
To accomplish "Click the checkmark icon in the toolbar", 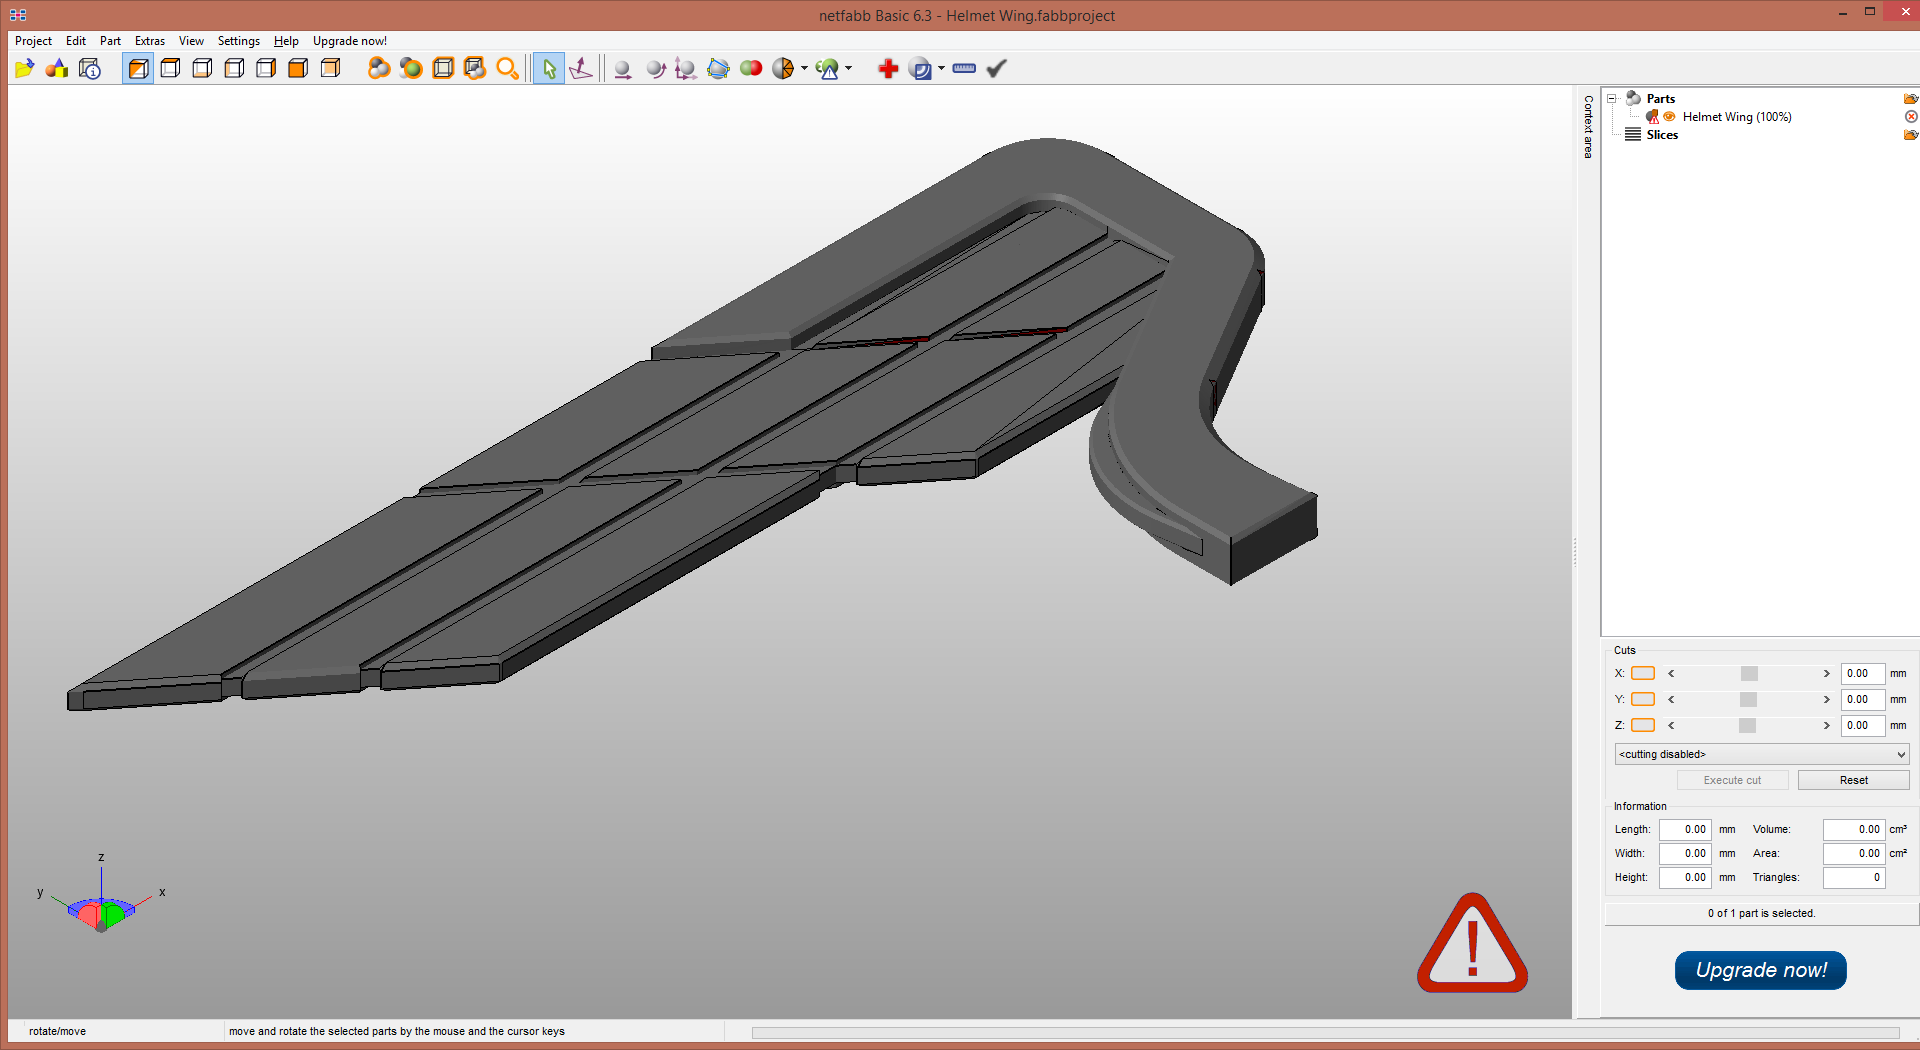I will (996, 68).
